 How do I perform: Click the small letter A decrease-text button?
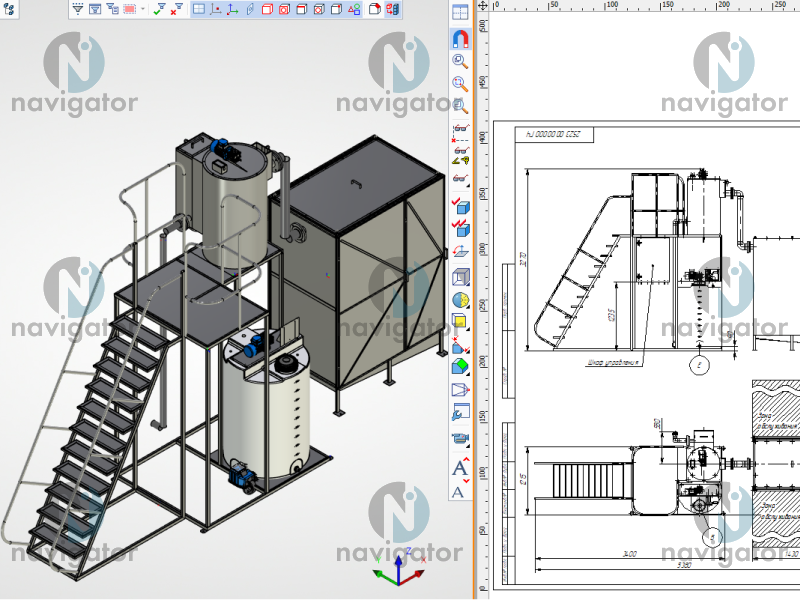pos(459,492)
